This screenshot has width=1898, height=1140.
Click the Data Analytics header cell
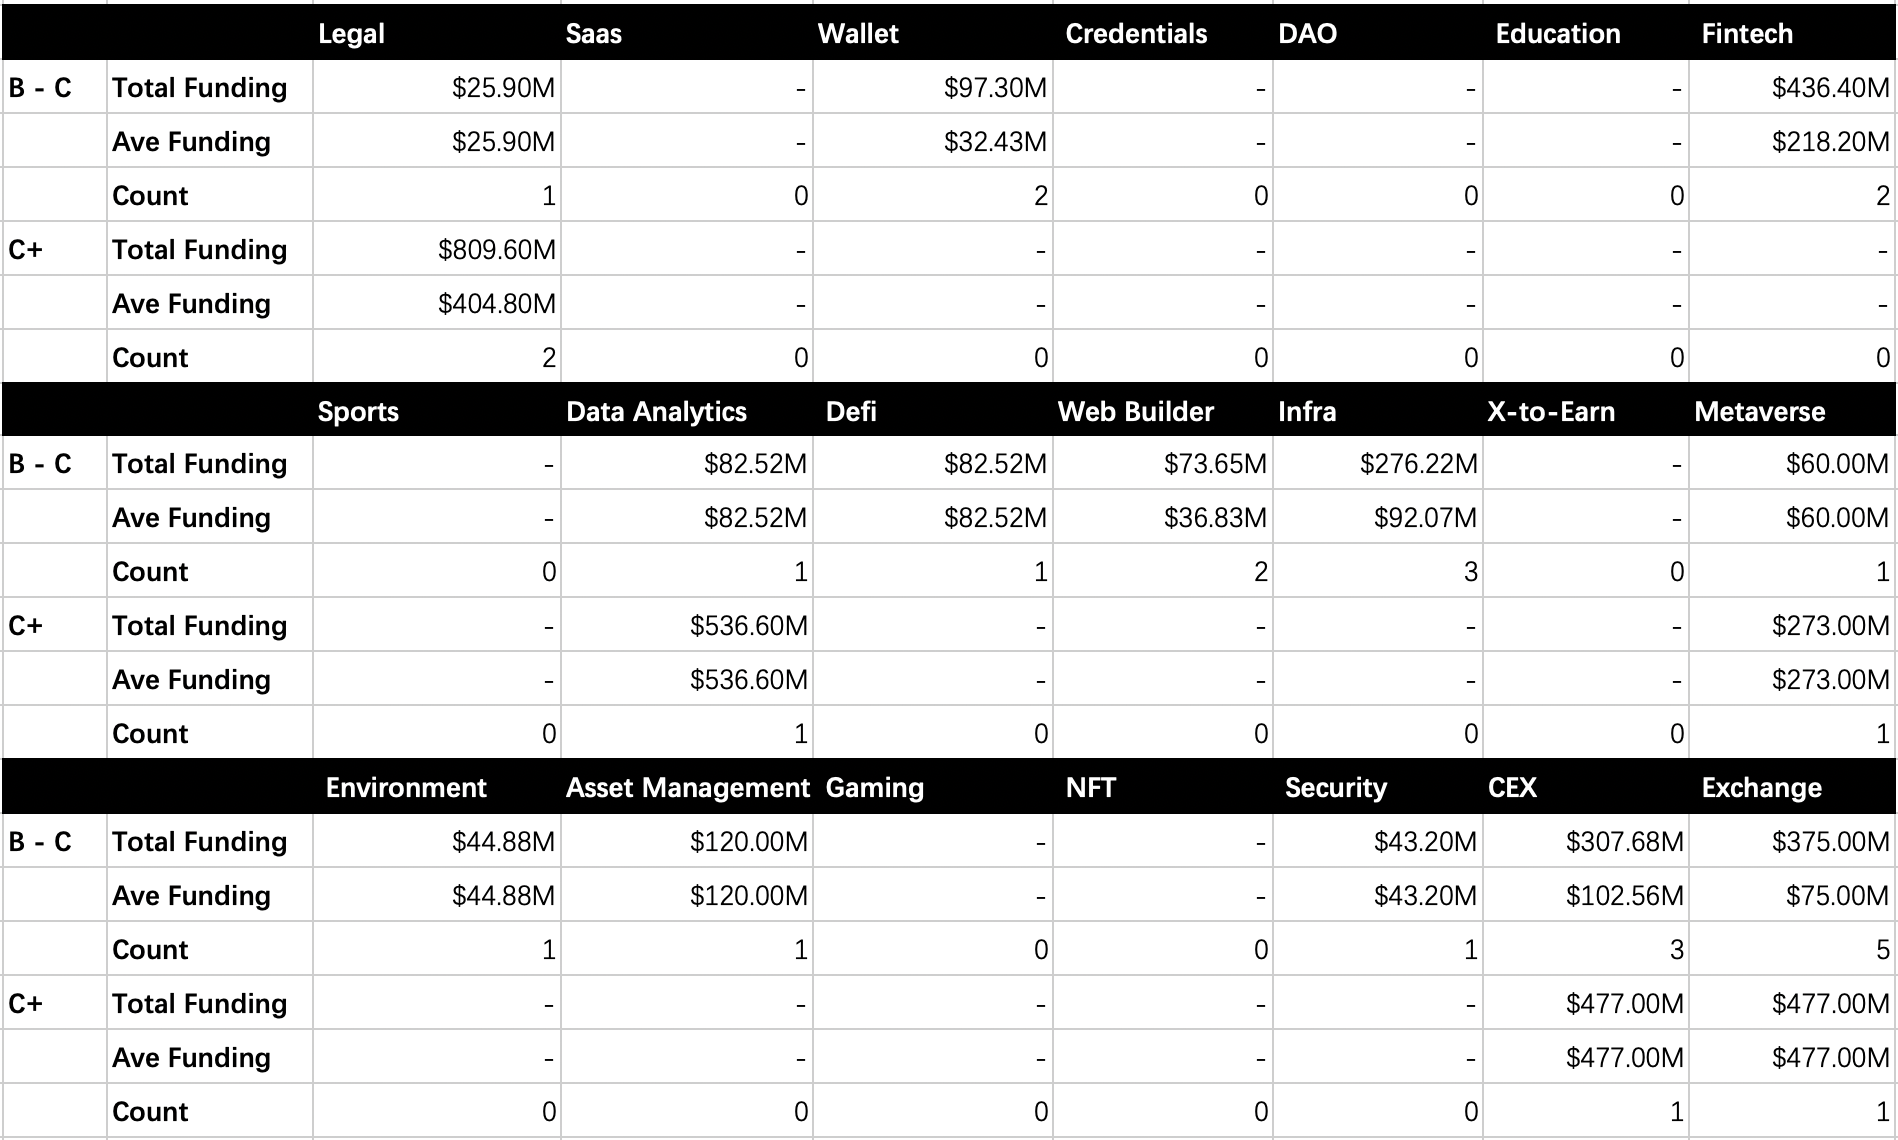pos(687,411)
